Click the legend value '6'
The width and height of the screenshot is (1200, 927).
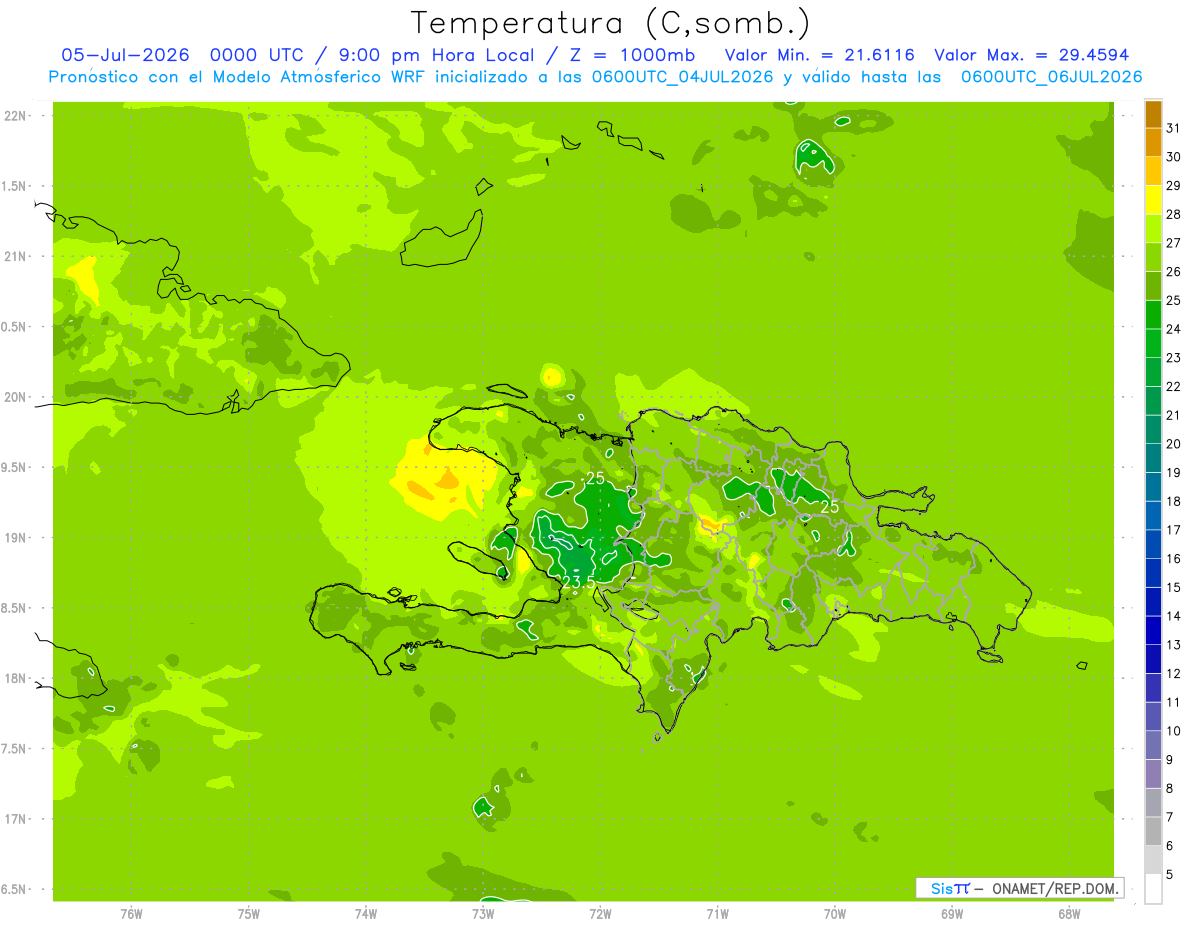pos(1169,846)
